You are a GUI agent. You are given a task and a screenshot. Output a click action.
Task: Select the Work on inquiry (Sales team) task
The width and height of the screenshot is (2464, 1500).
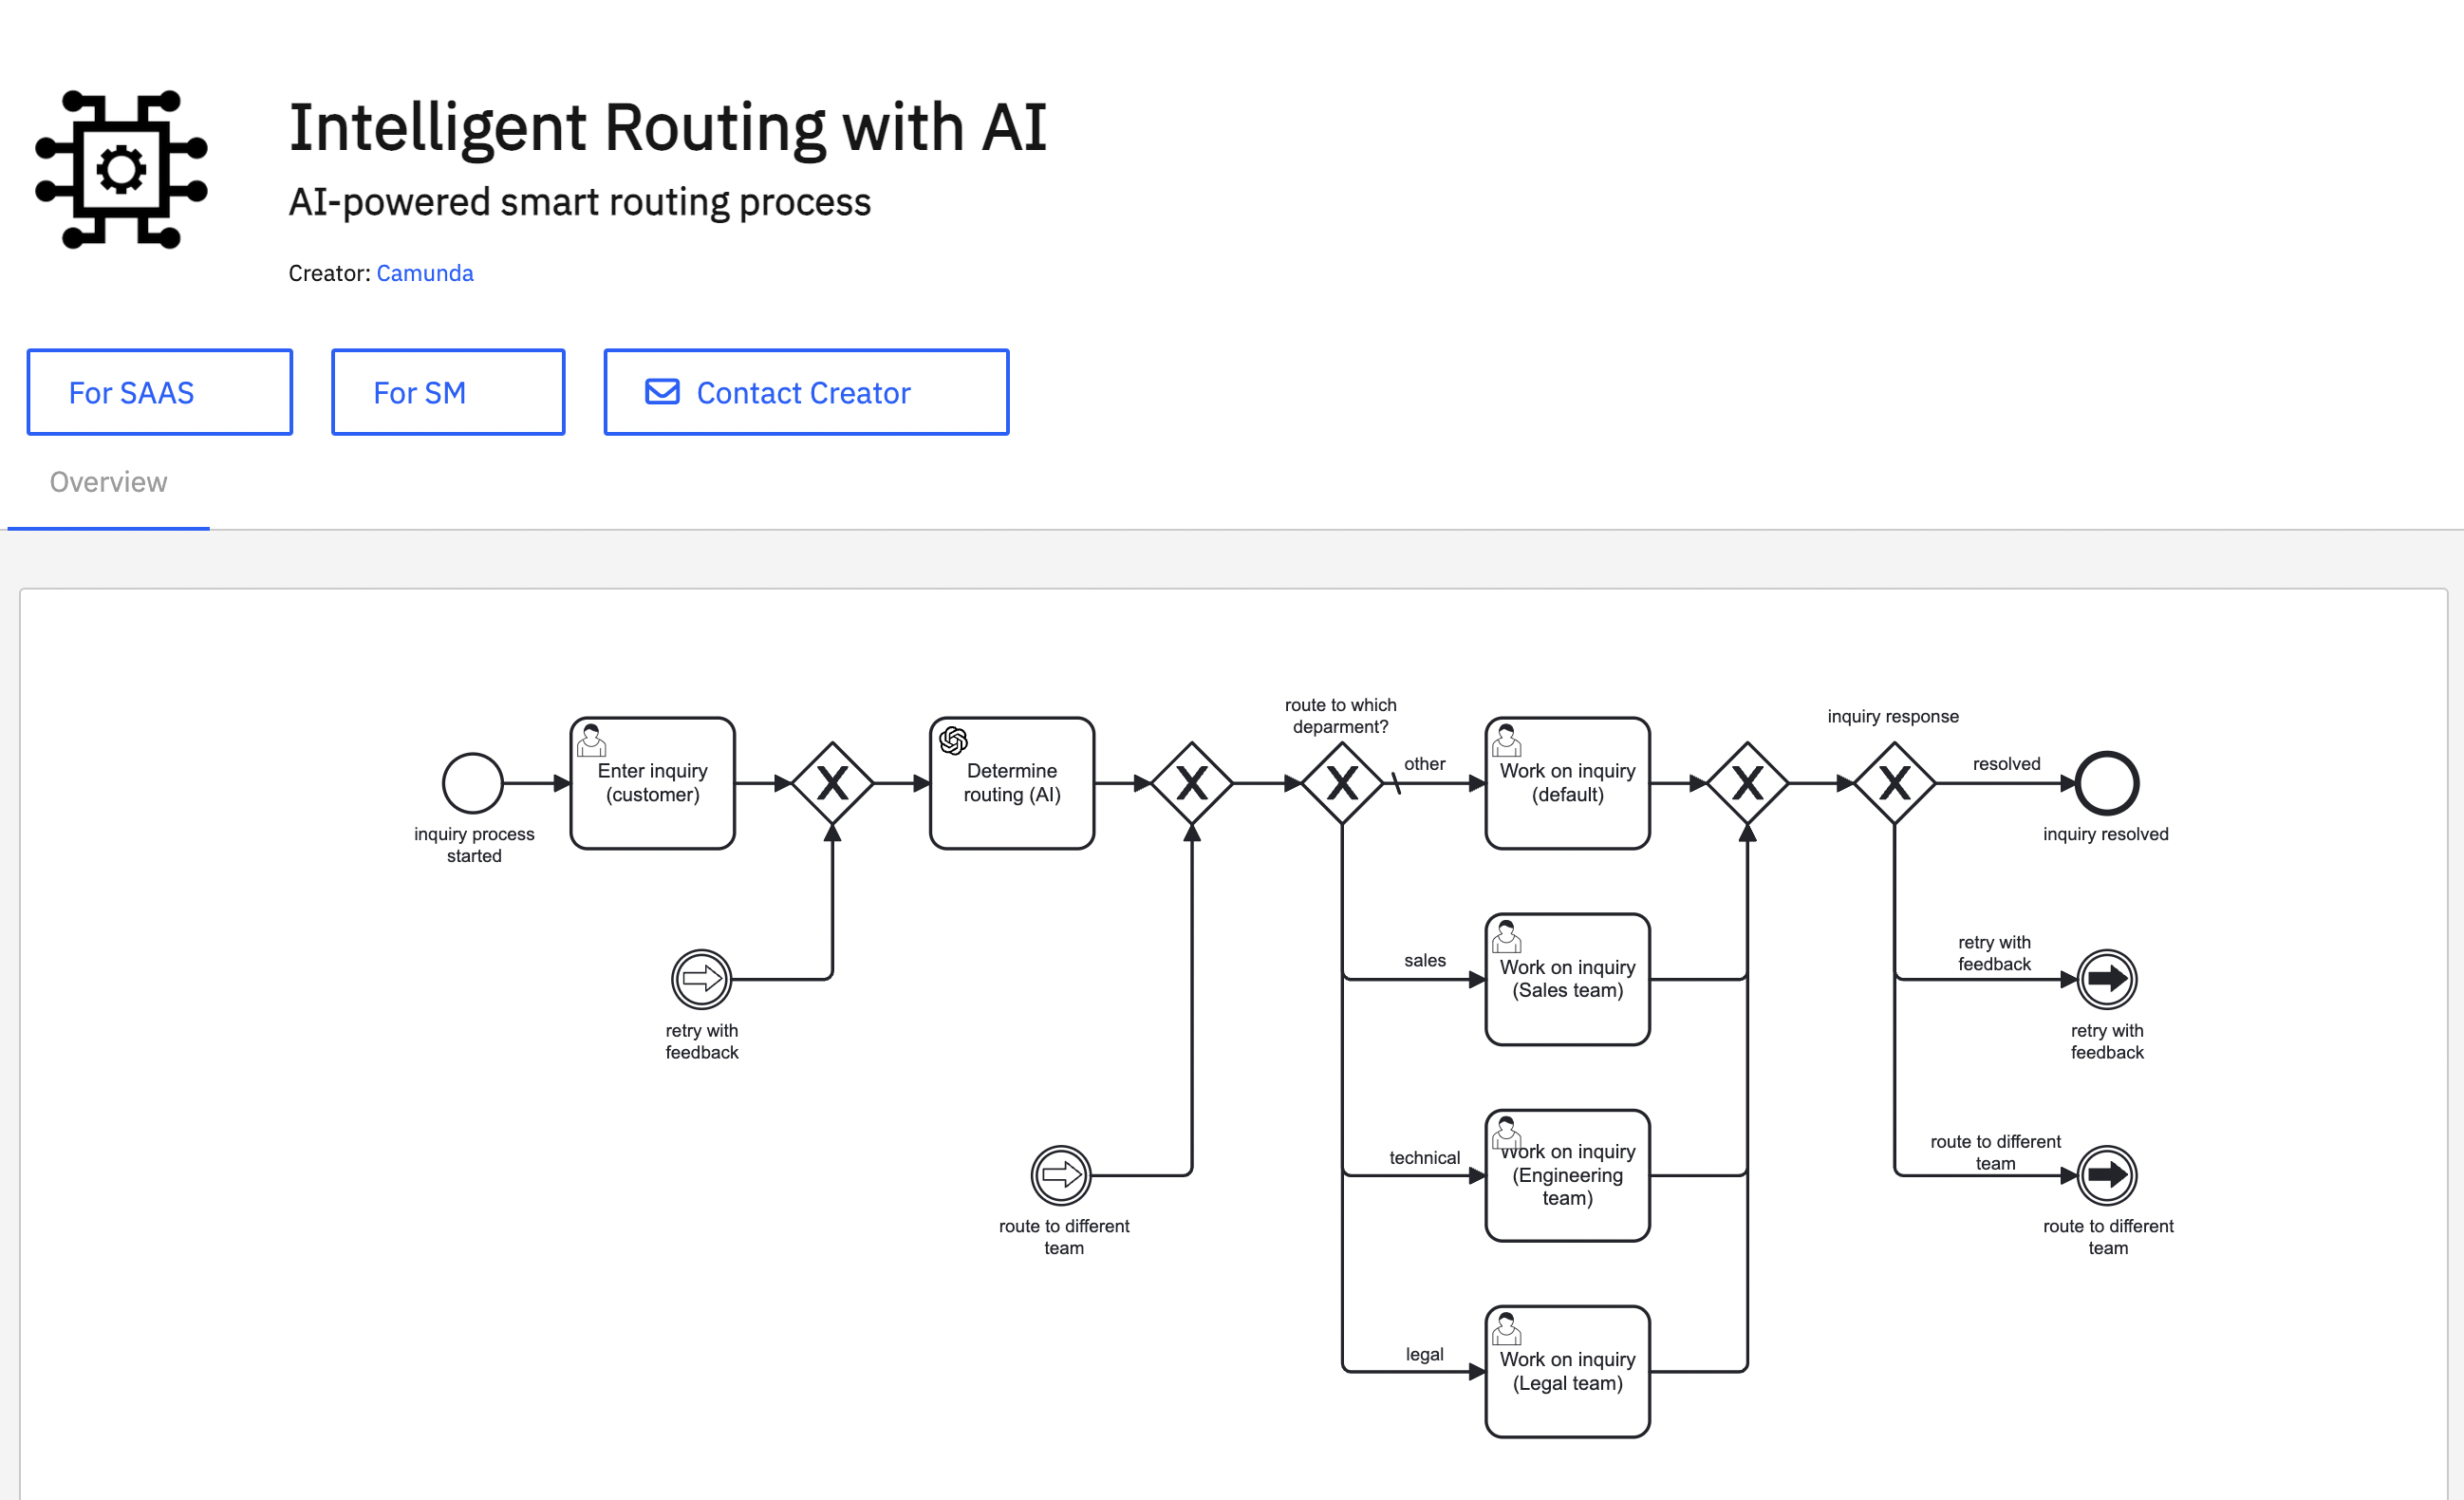point(1567,979)
